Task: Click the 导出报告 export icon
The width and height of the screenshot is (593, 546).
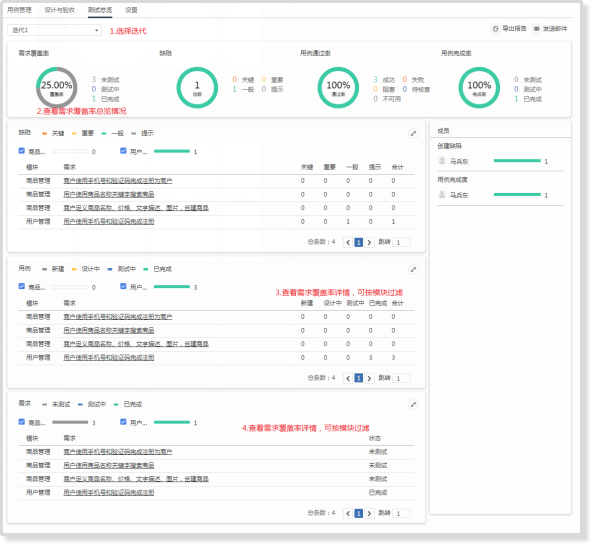Action: 495,28
